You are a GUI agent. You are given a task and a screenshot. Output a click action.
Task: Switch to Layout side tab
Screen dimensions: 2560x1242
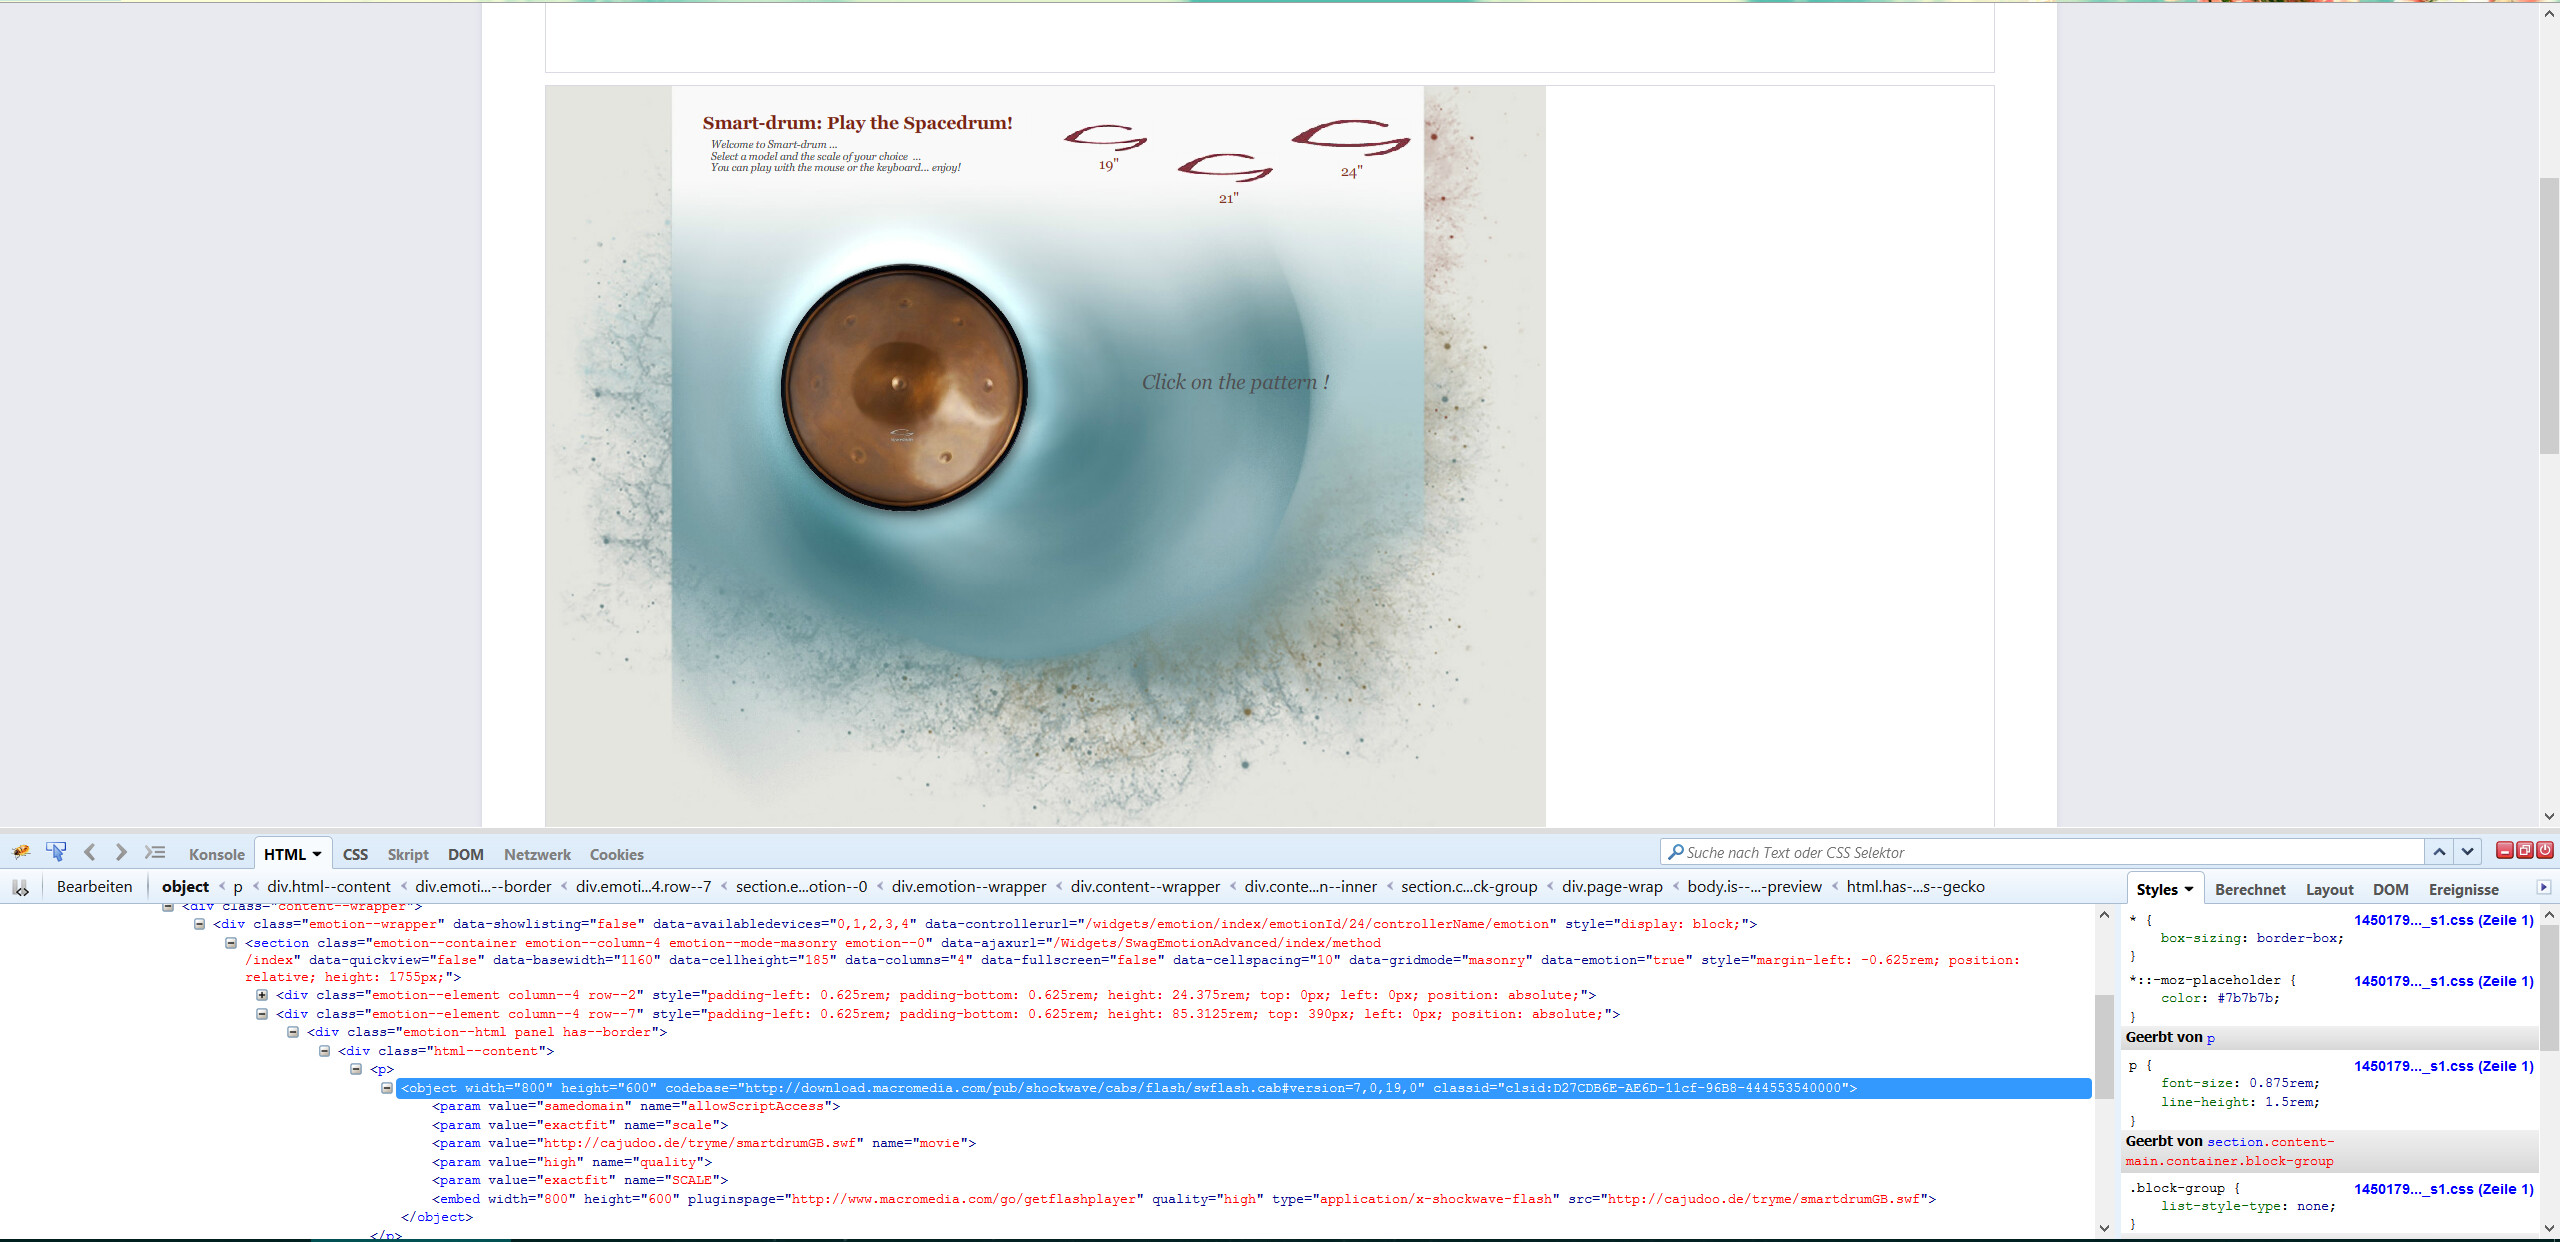coord(2330,890)
